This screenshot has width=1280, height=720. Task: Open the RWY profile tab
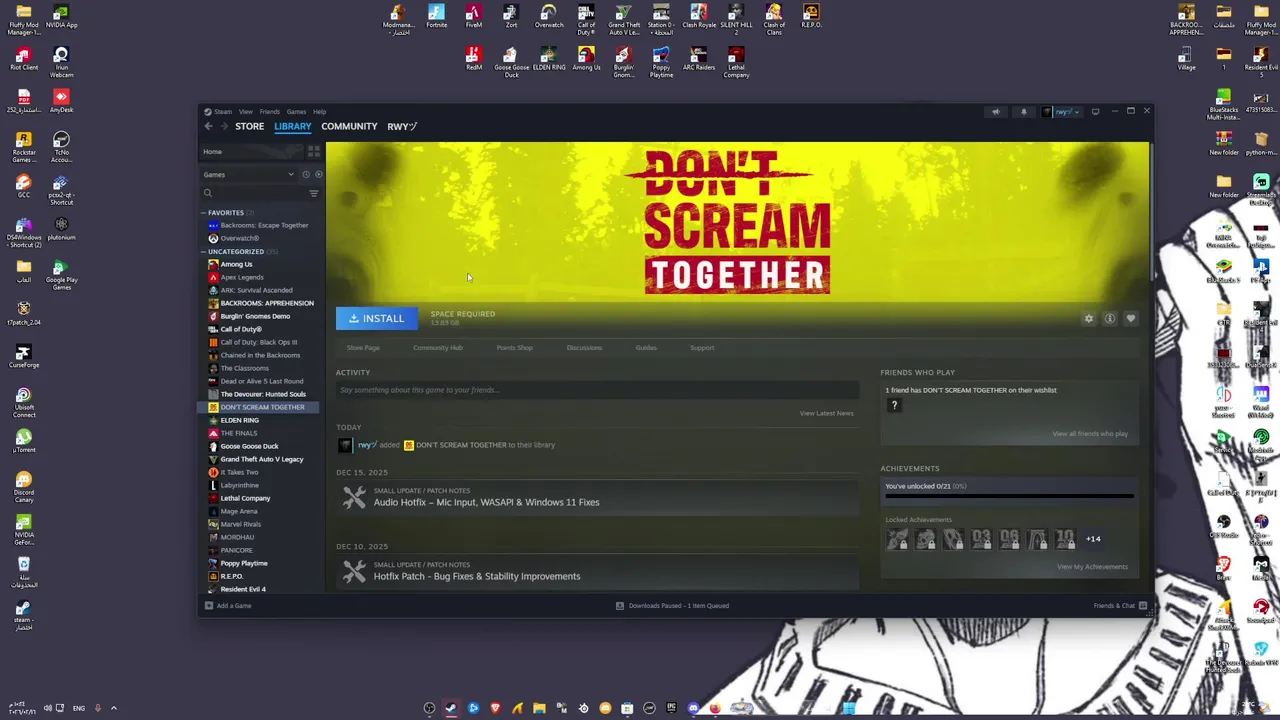click(x=401, y=126)
